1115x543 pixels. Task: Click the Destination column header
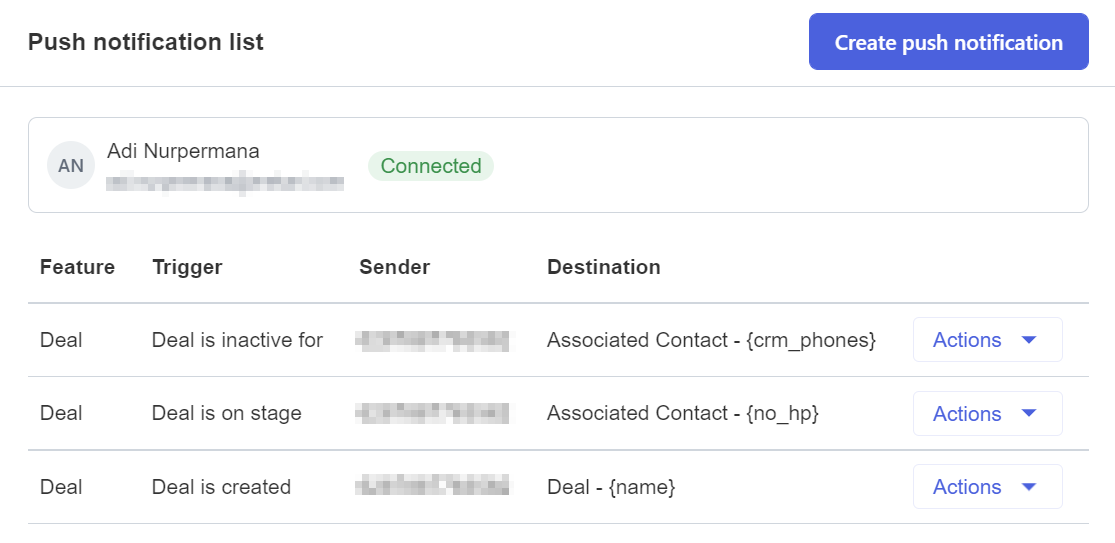[x=604, y=267]
